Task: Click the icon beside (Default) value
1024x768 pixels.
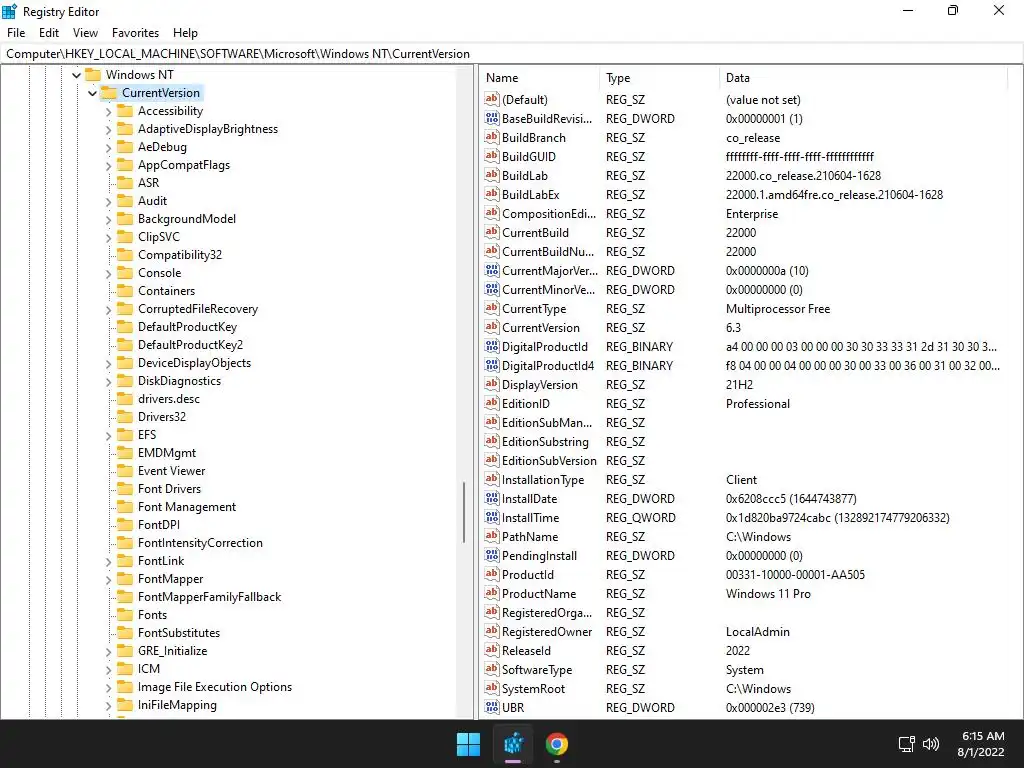Action: coord(492,100)
